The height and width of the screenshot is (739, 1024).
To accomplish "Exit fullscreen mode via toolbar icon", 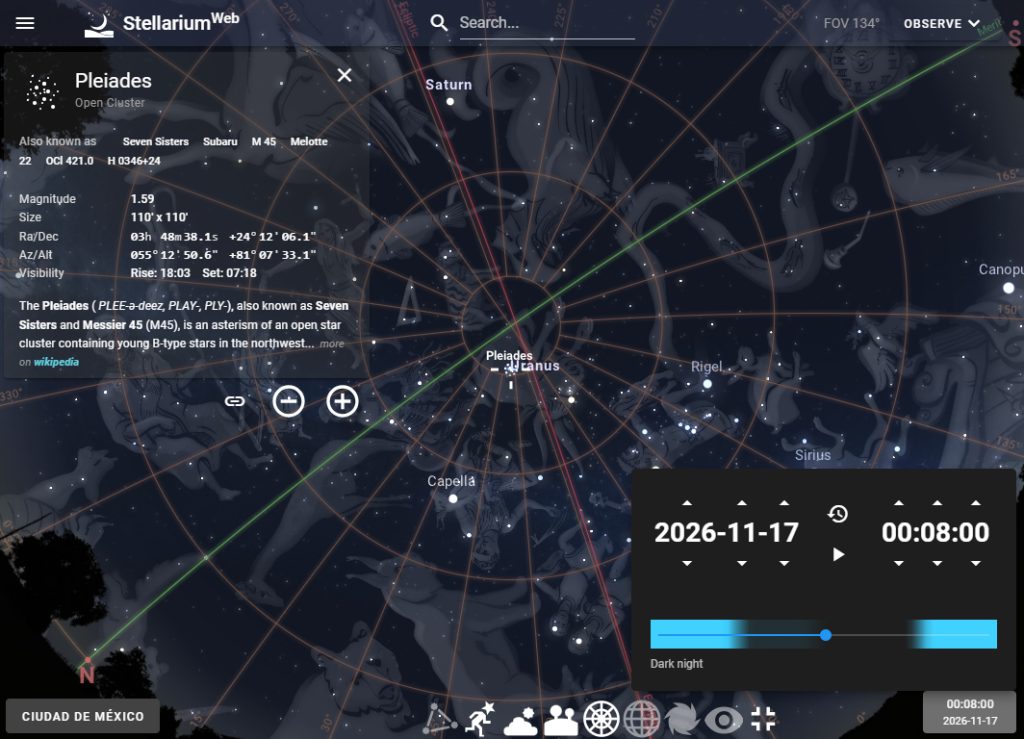I will pyautogui.click(x=763, y=719).
